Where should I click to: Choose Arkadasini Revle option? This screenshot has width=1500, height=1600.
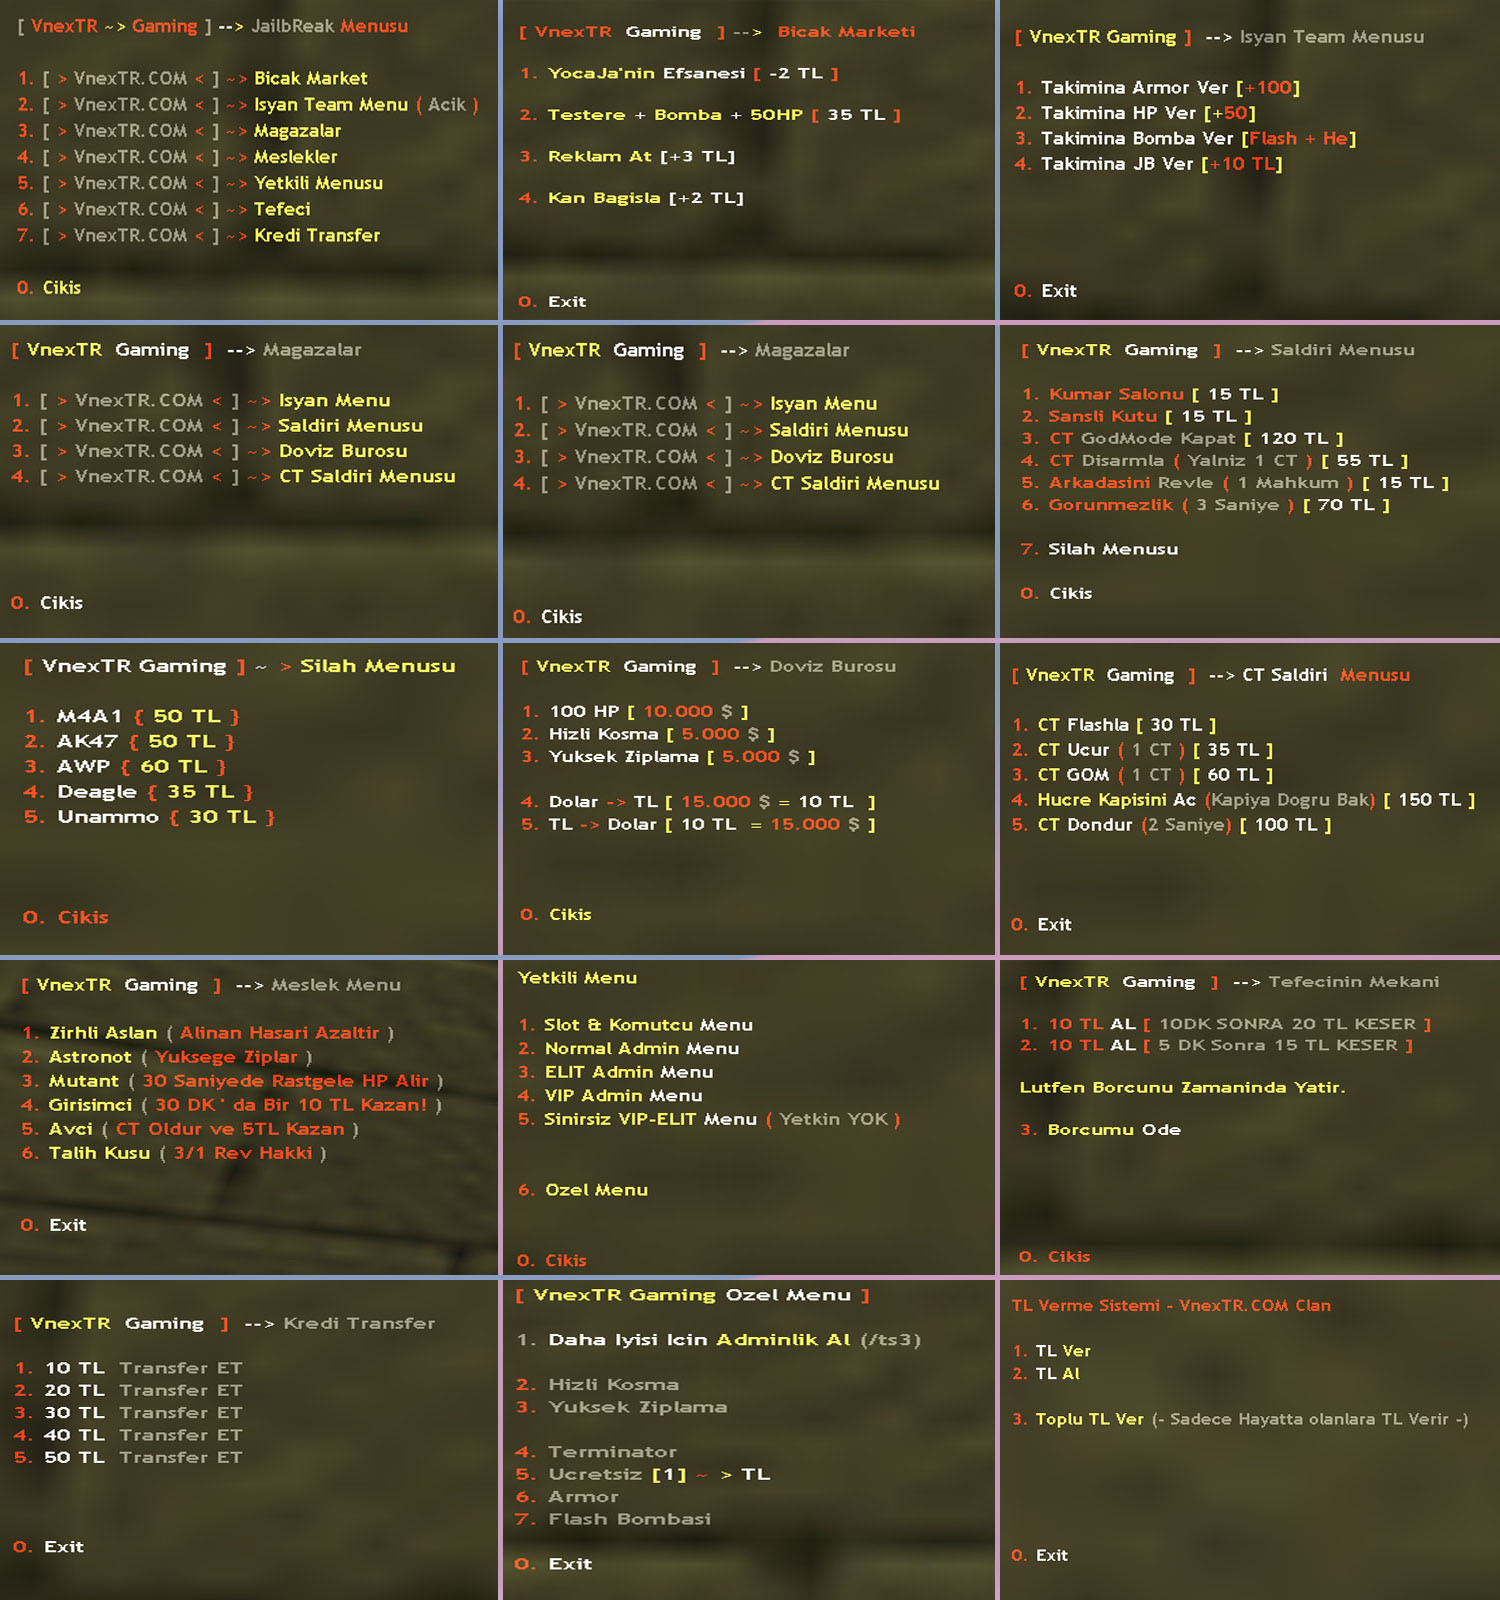[1235, 482]
